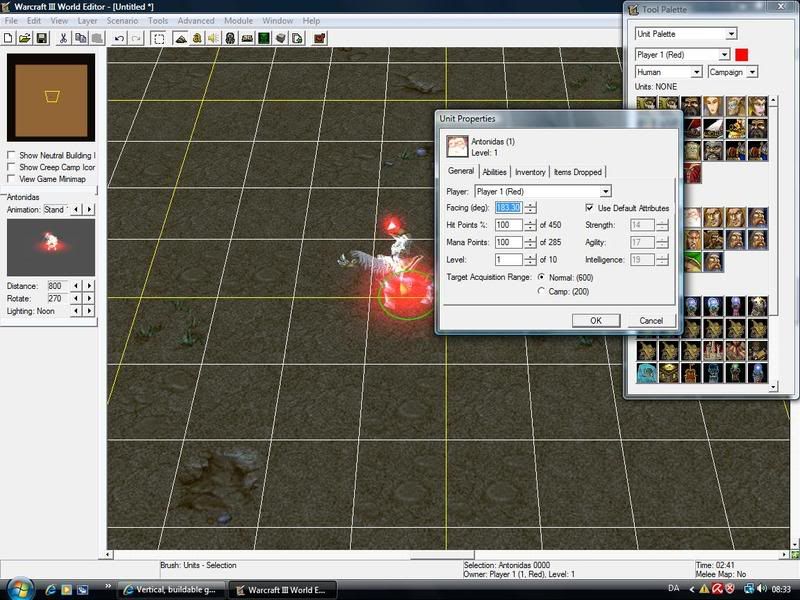Save the map with floppy icon
800x600 pixels.
click(x=42, y=38)
